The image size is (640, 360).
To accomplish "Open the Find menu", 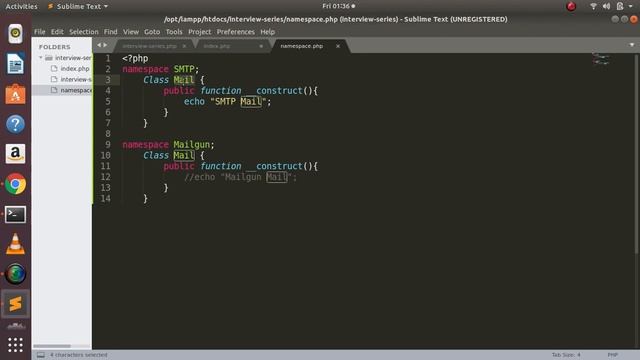I will click(x=110, y=32).
